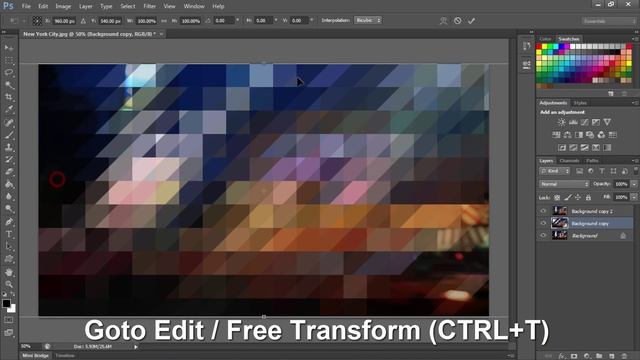640x360 pixels.
Task: Select the Pen tool
Action: point(9,222)
